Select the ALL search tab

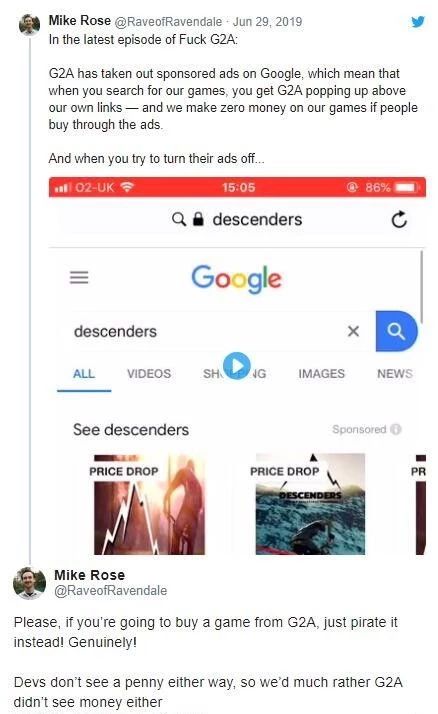84,374
